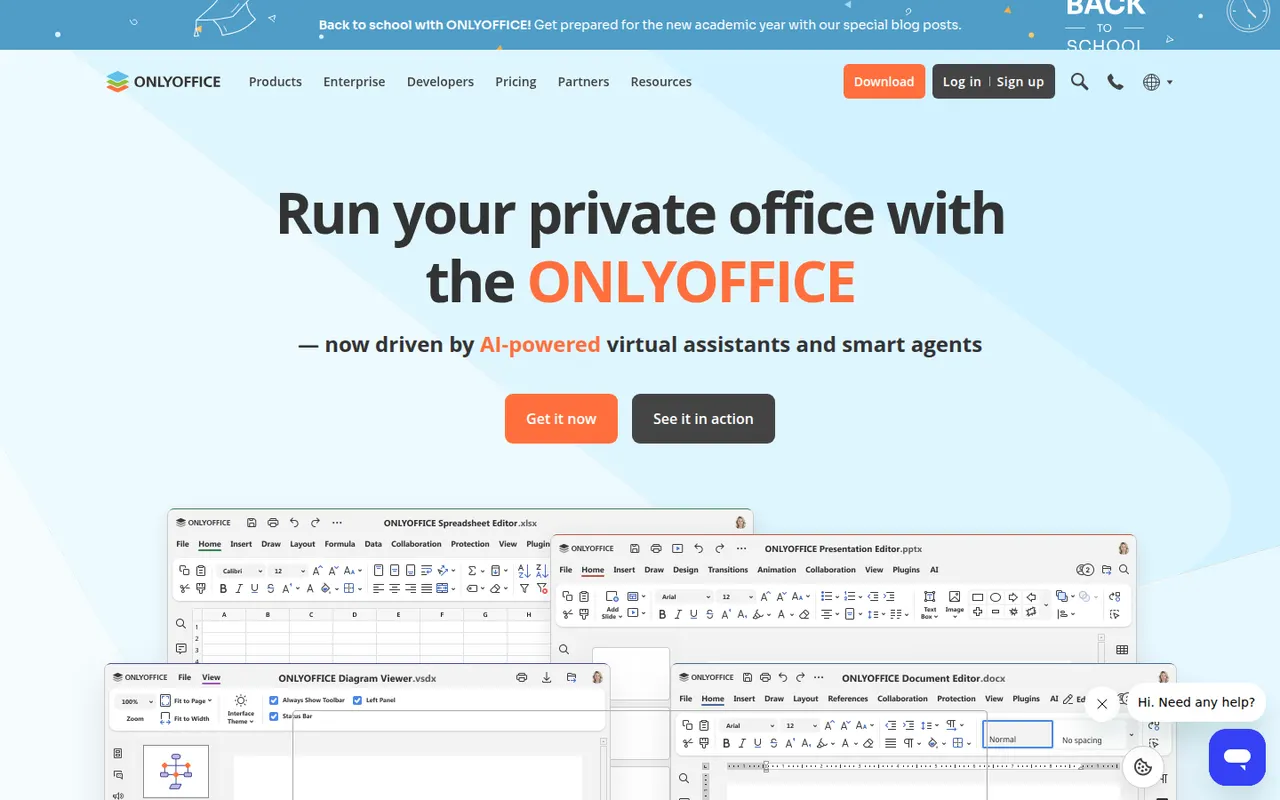Click the print icon in Spreadsheet Editor
Viewport: 1280px width, 800px height.
click(x=273, y=522)
